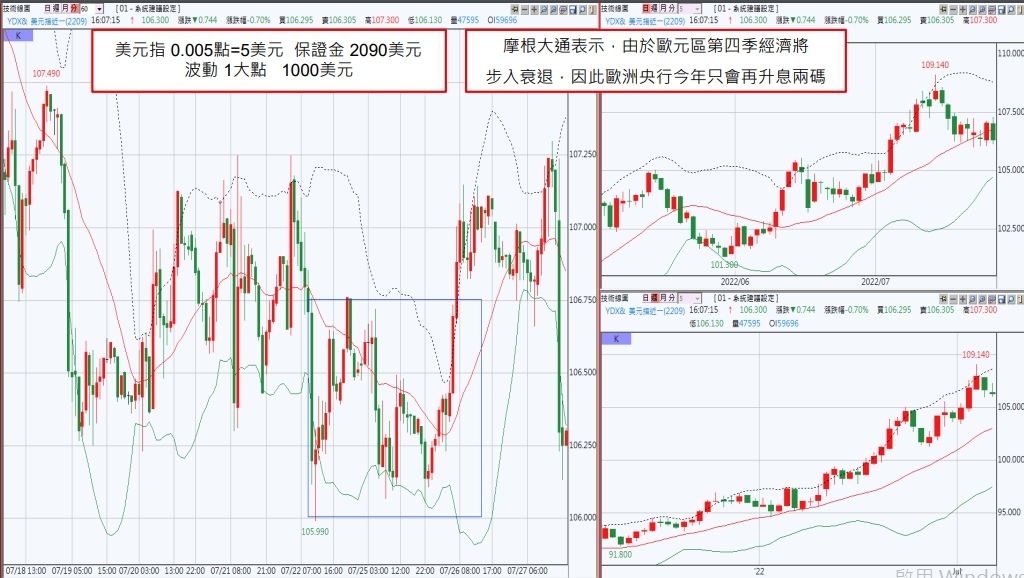Click the 技術線圖 title of left panel

coord(16,8)
